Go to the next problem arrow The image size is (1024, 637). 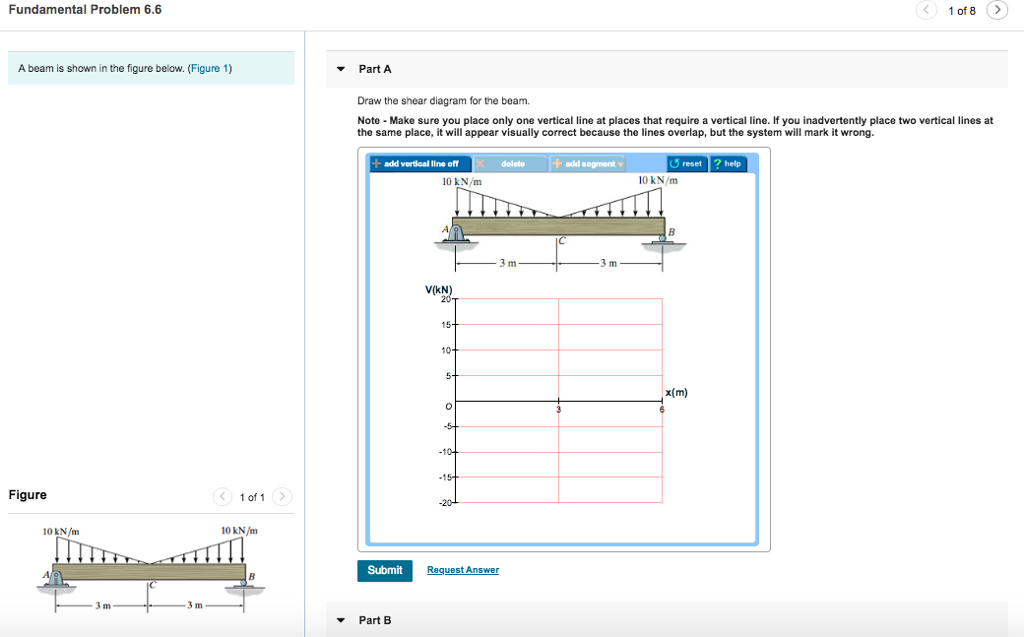point(997,10)
